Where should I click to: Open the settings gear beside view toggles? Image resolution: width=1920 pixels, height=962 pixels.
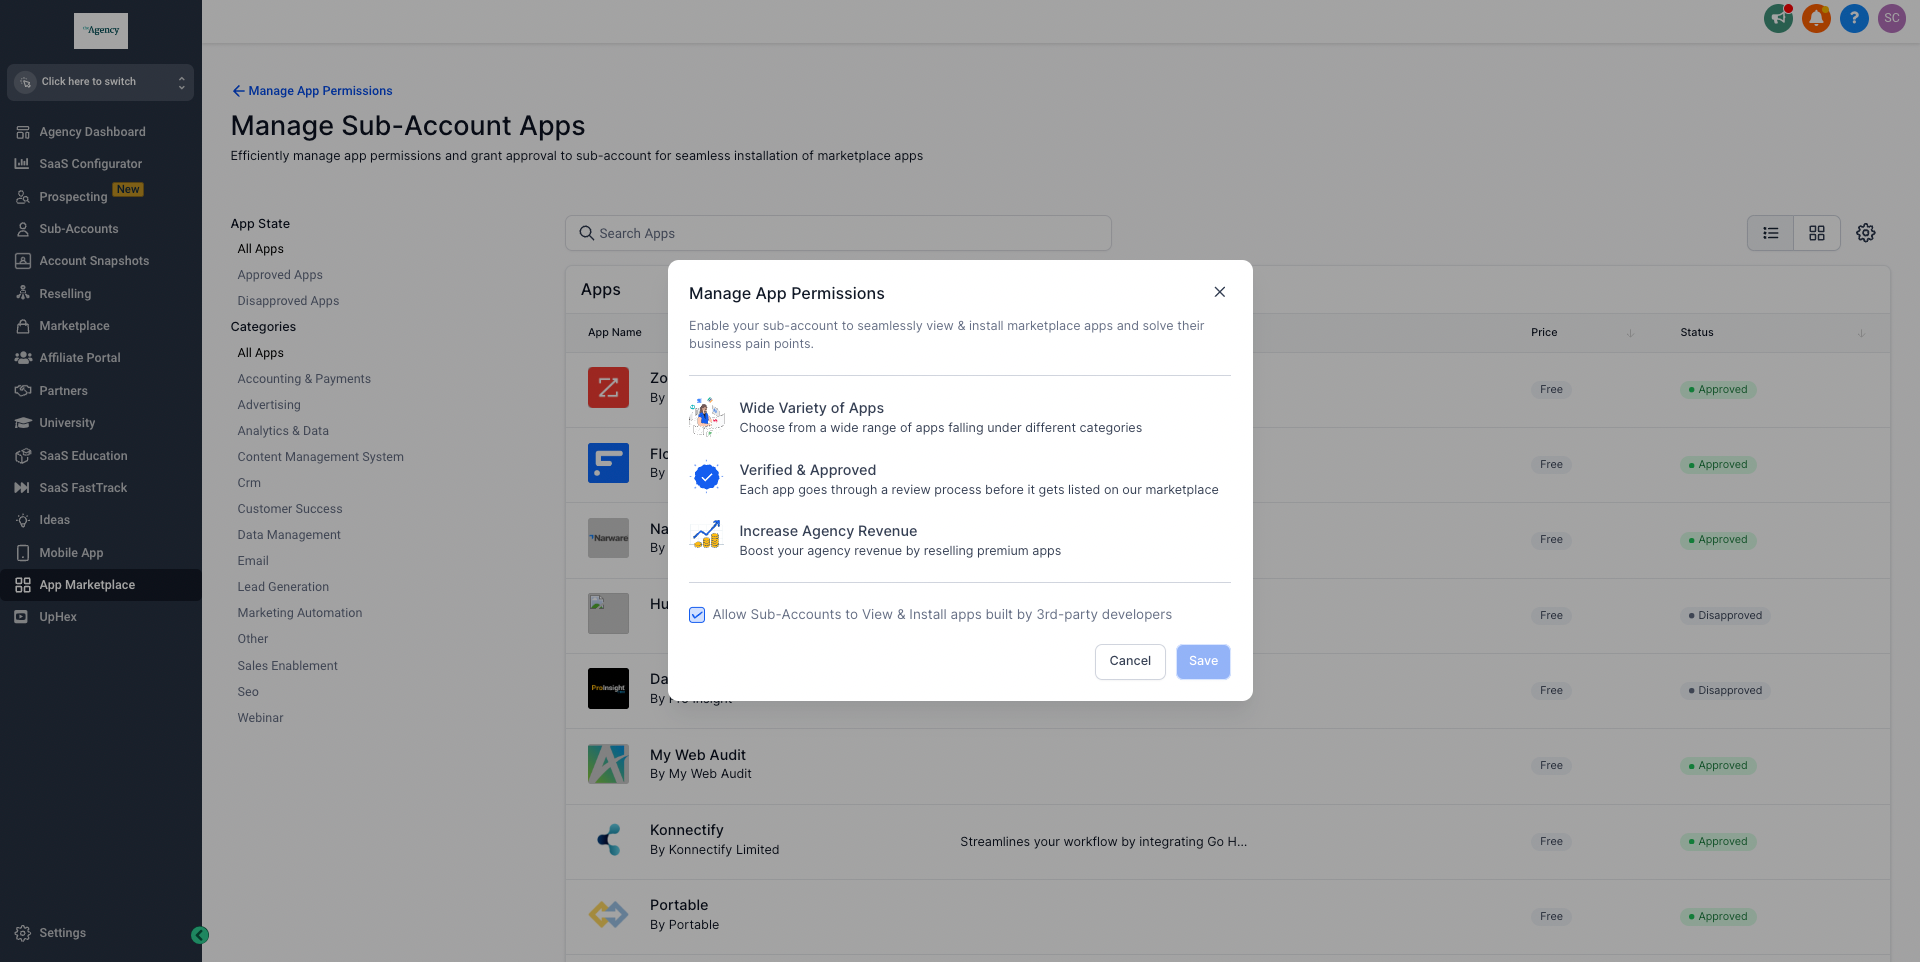(1866, 233)
